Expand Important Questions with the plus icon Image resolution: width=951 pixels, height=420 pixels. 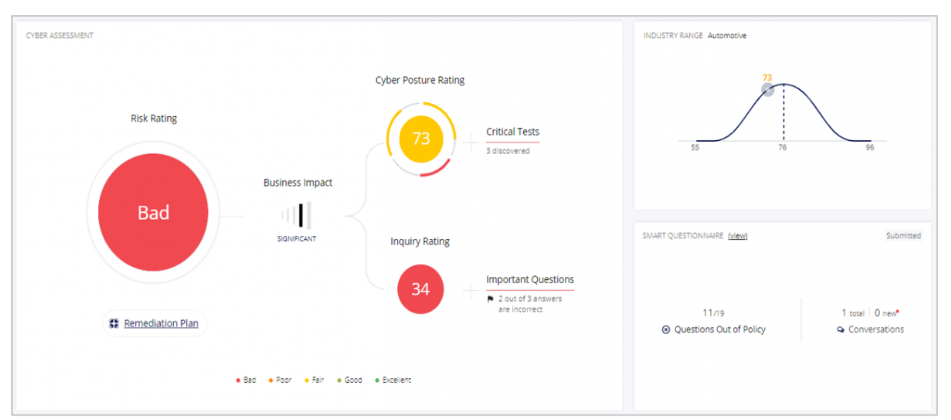(469, 291)
